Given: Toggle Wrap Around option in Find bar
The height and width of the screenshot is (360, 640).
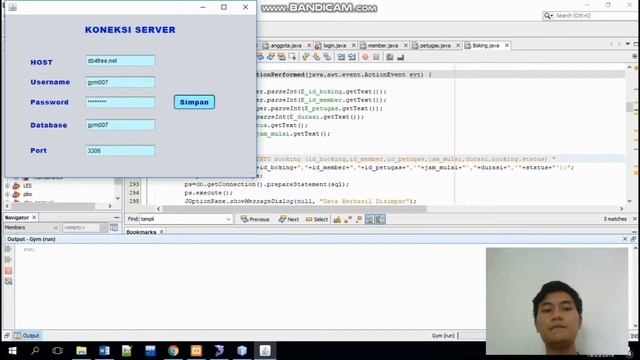Looking at the screenshot, I should 380,219.
